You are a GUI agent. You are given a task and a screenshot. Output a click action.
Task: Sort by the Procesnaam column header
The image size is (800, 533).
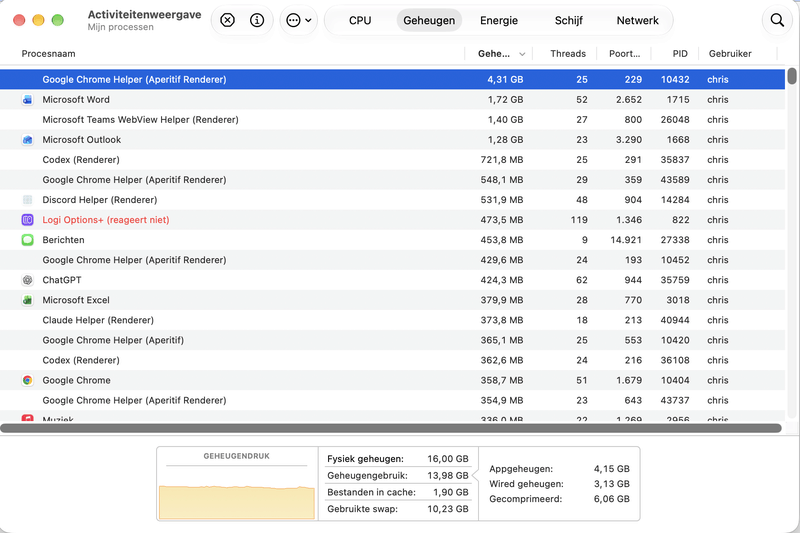click(48, 54)
